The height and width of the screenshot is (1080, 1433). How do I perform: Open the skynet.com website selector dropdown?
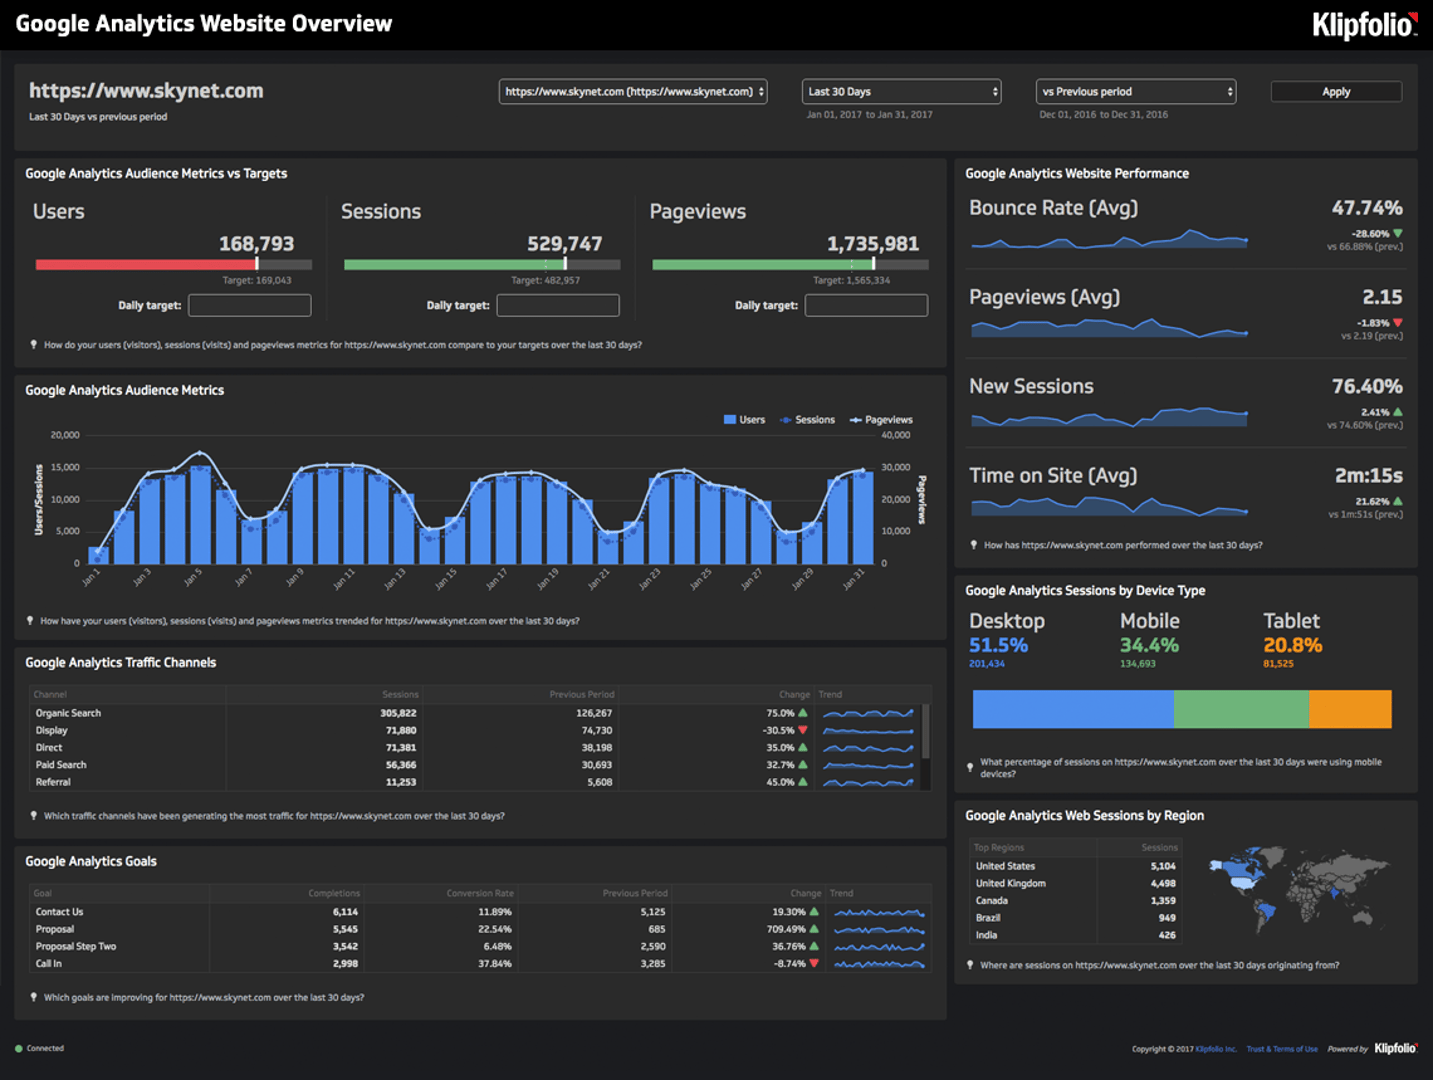coord(633,92)
